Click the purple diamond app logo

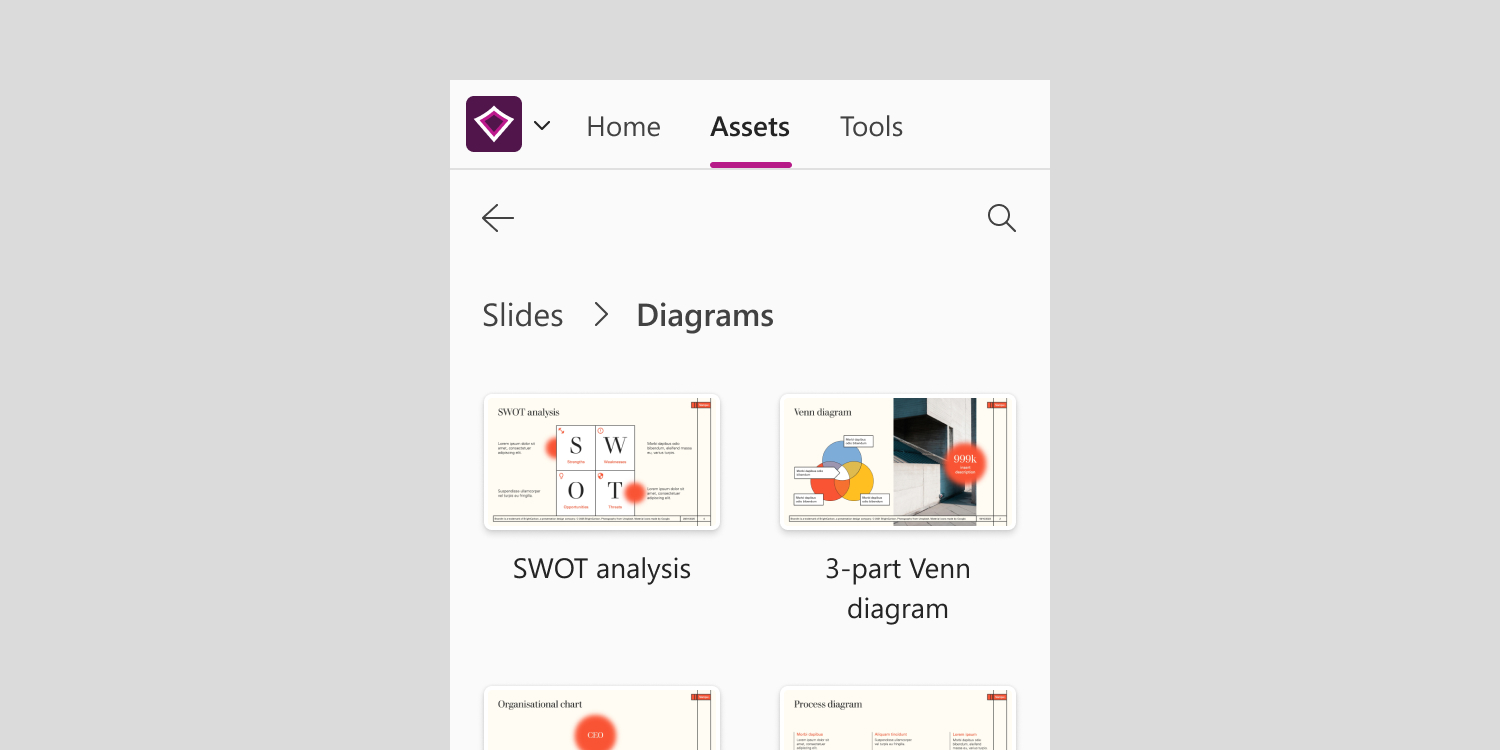(494, 124)
